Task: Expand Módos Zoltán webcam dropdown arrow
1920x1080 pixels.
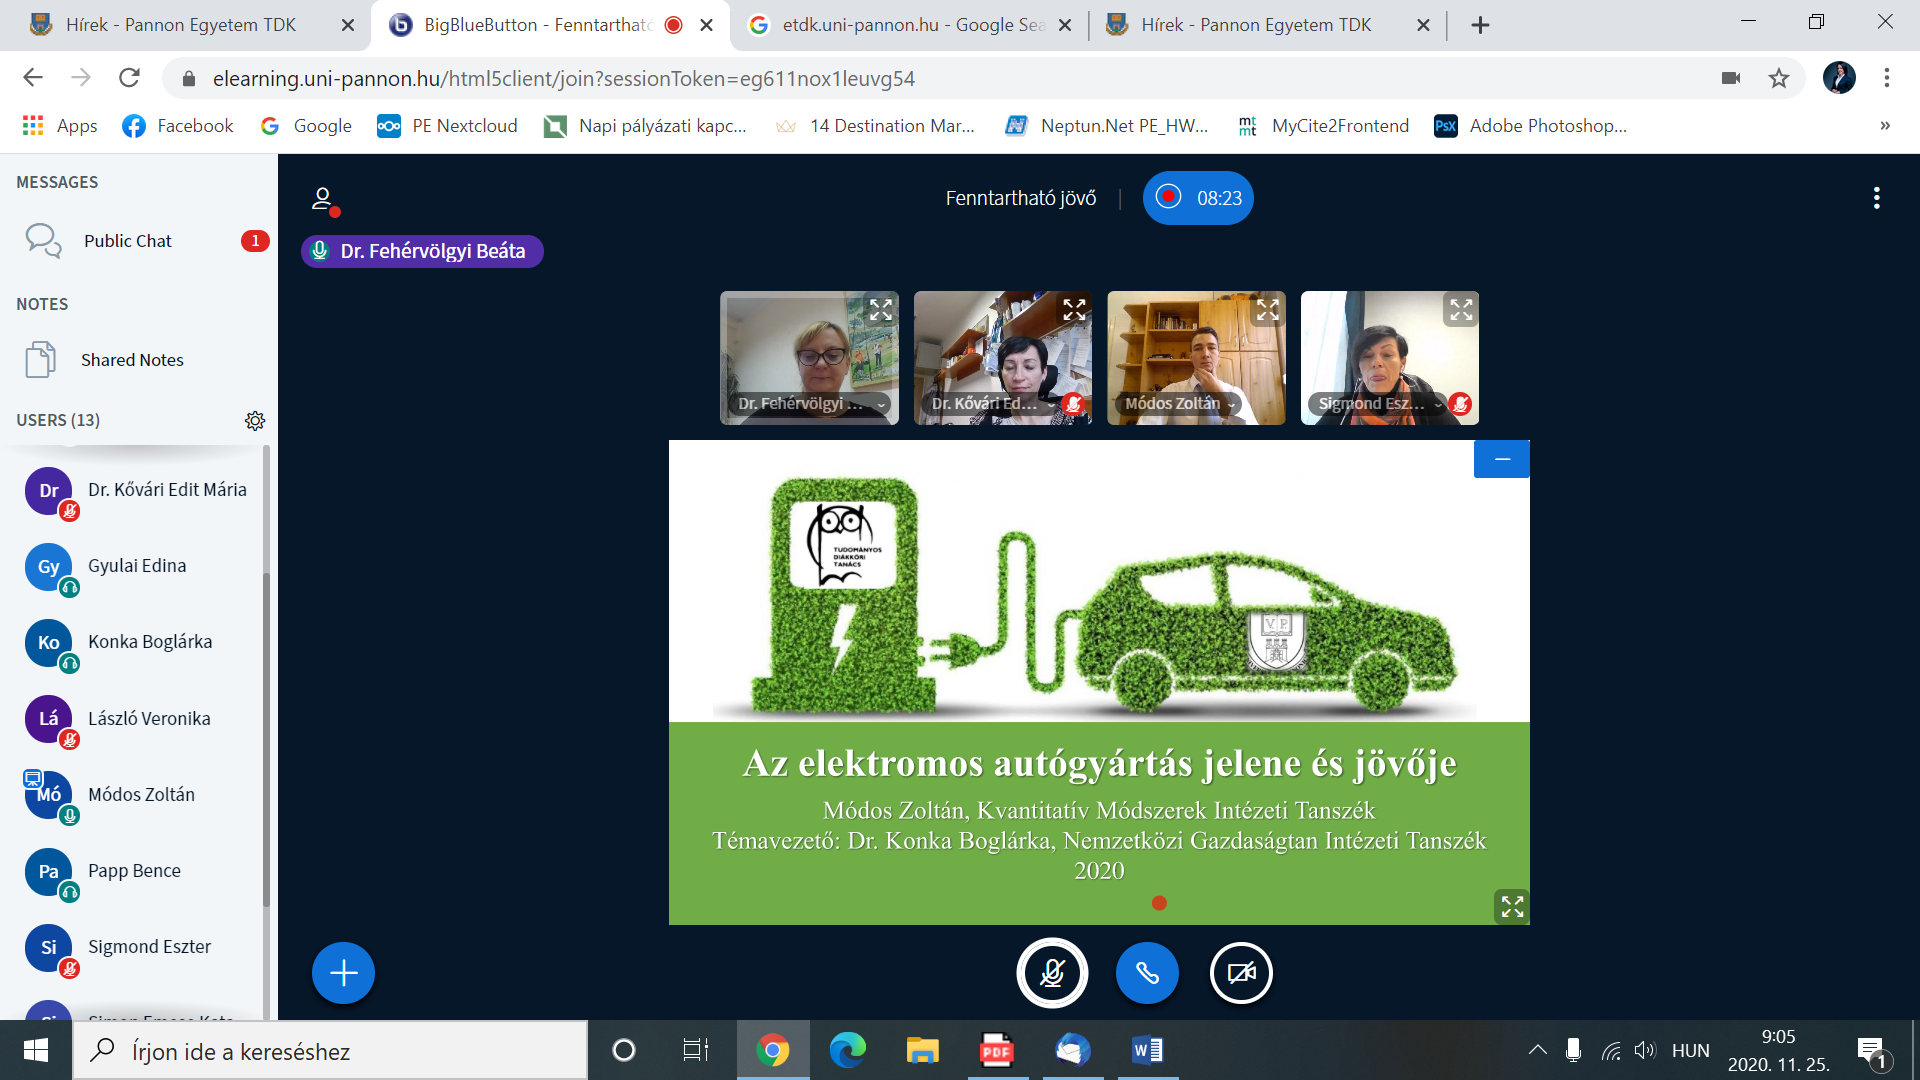Action: pyautogui.click(x=1232, y=405)
